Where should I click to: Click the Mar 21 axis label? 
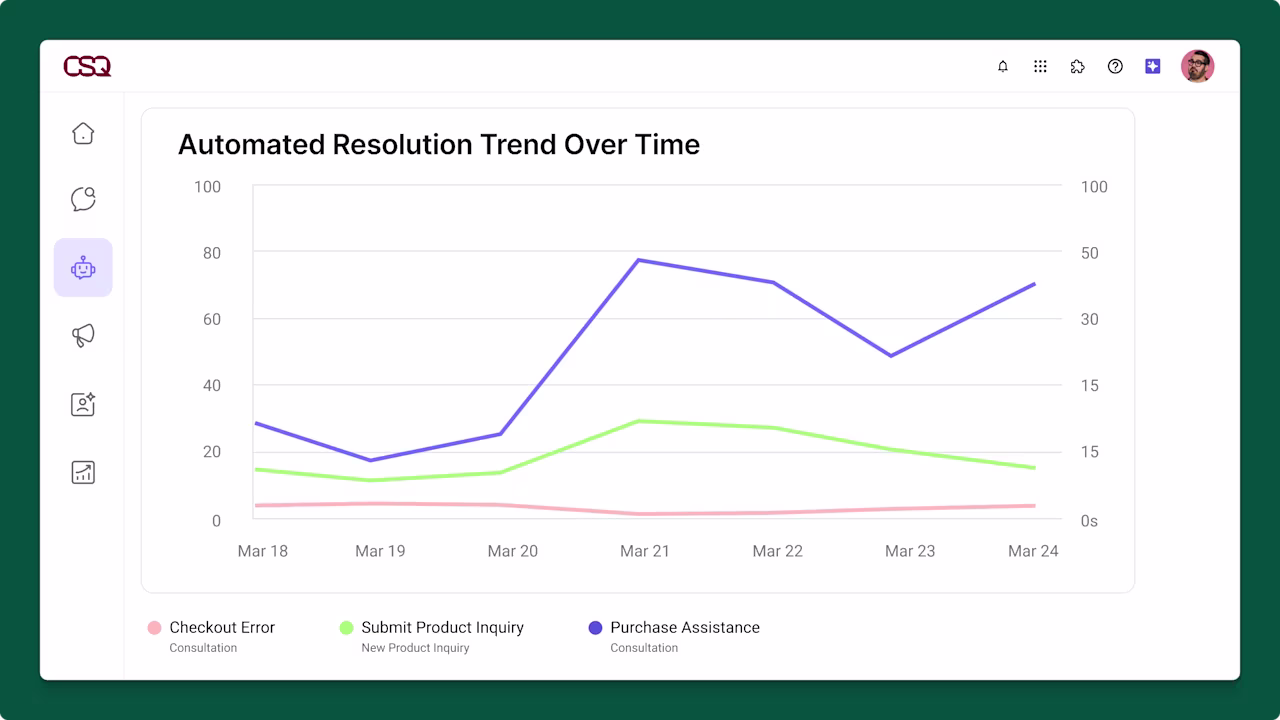point(645,551)
